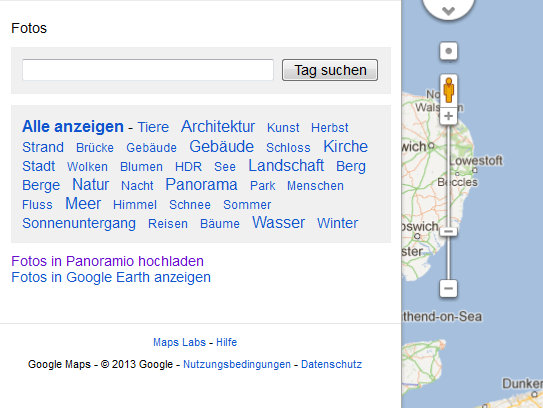Click the Tag suchen button

330,70
